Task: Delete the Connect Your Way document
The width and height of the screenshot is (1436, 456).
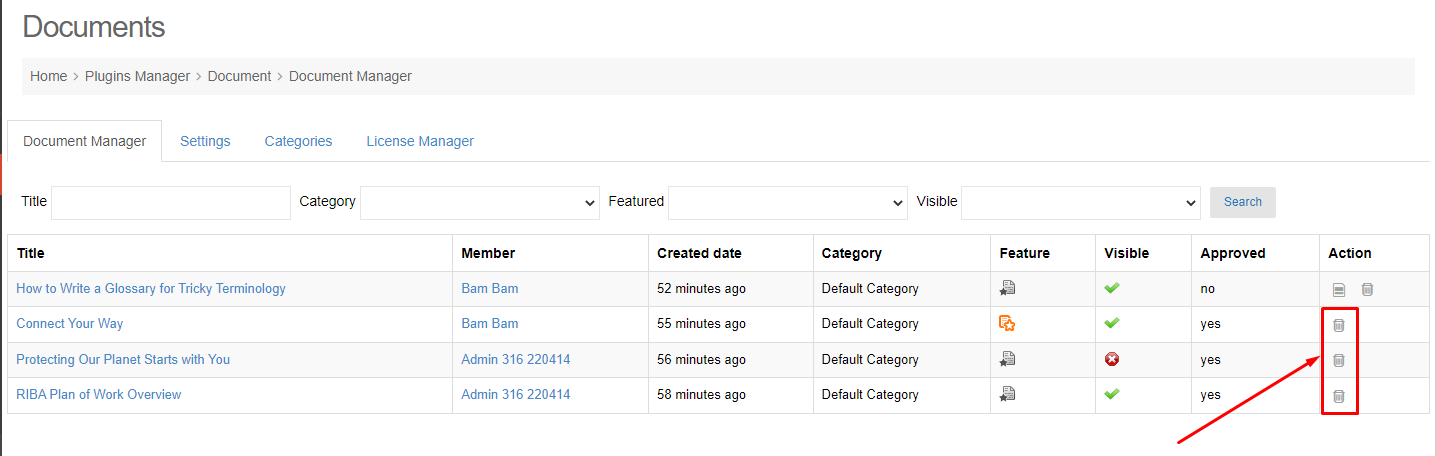Action: (x=1339, y=325)
